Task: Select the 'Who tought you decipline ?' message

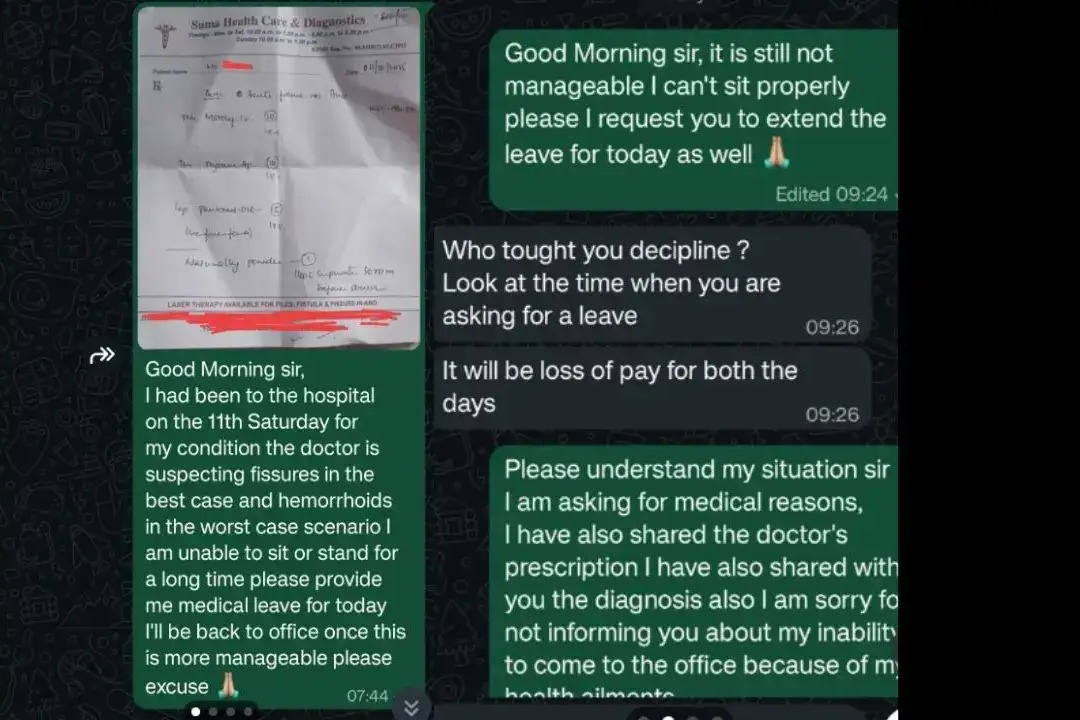Action: pyautogui.click(x=652, y=284)
